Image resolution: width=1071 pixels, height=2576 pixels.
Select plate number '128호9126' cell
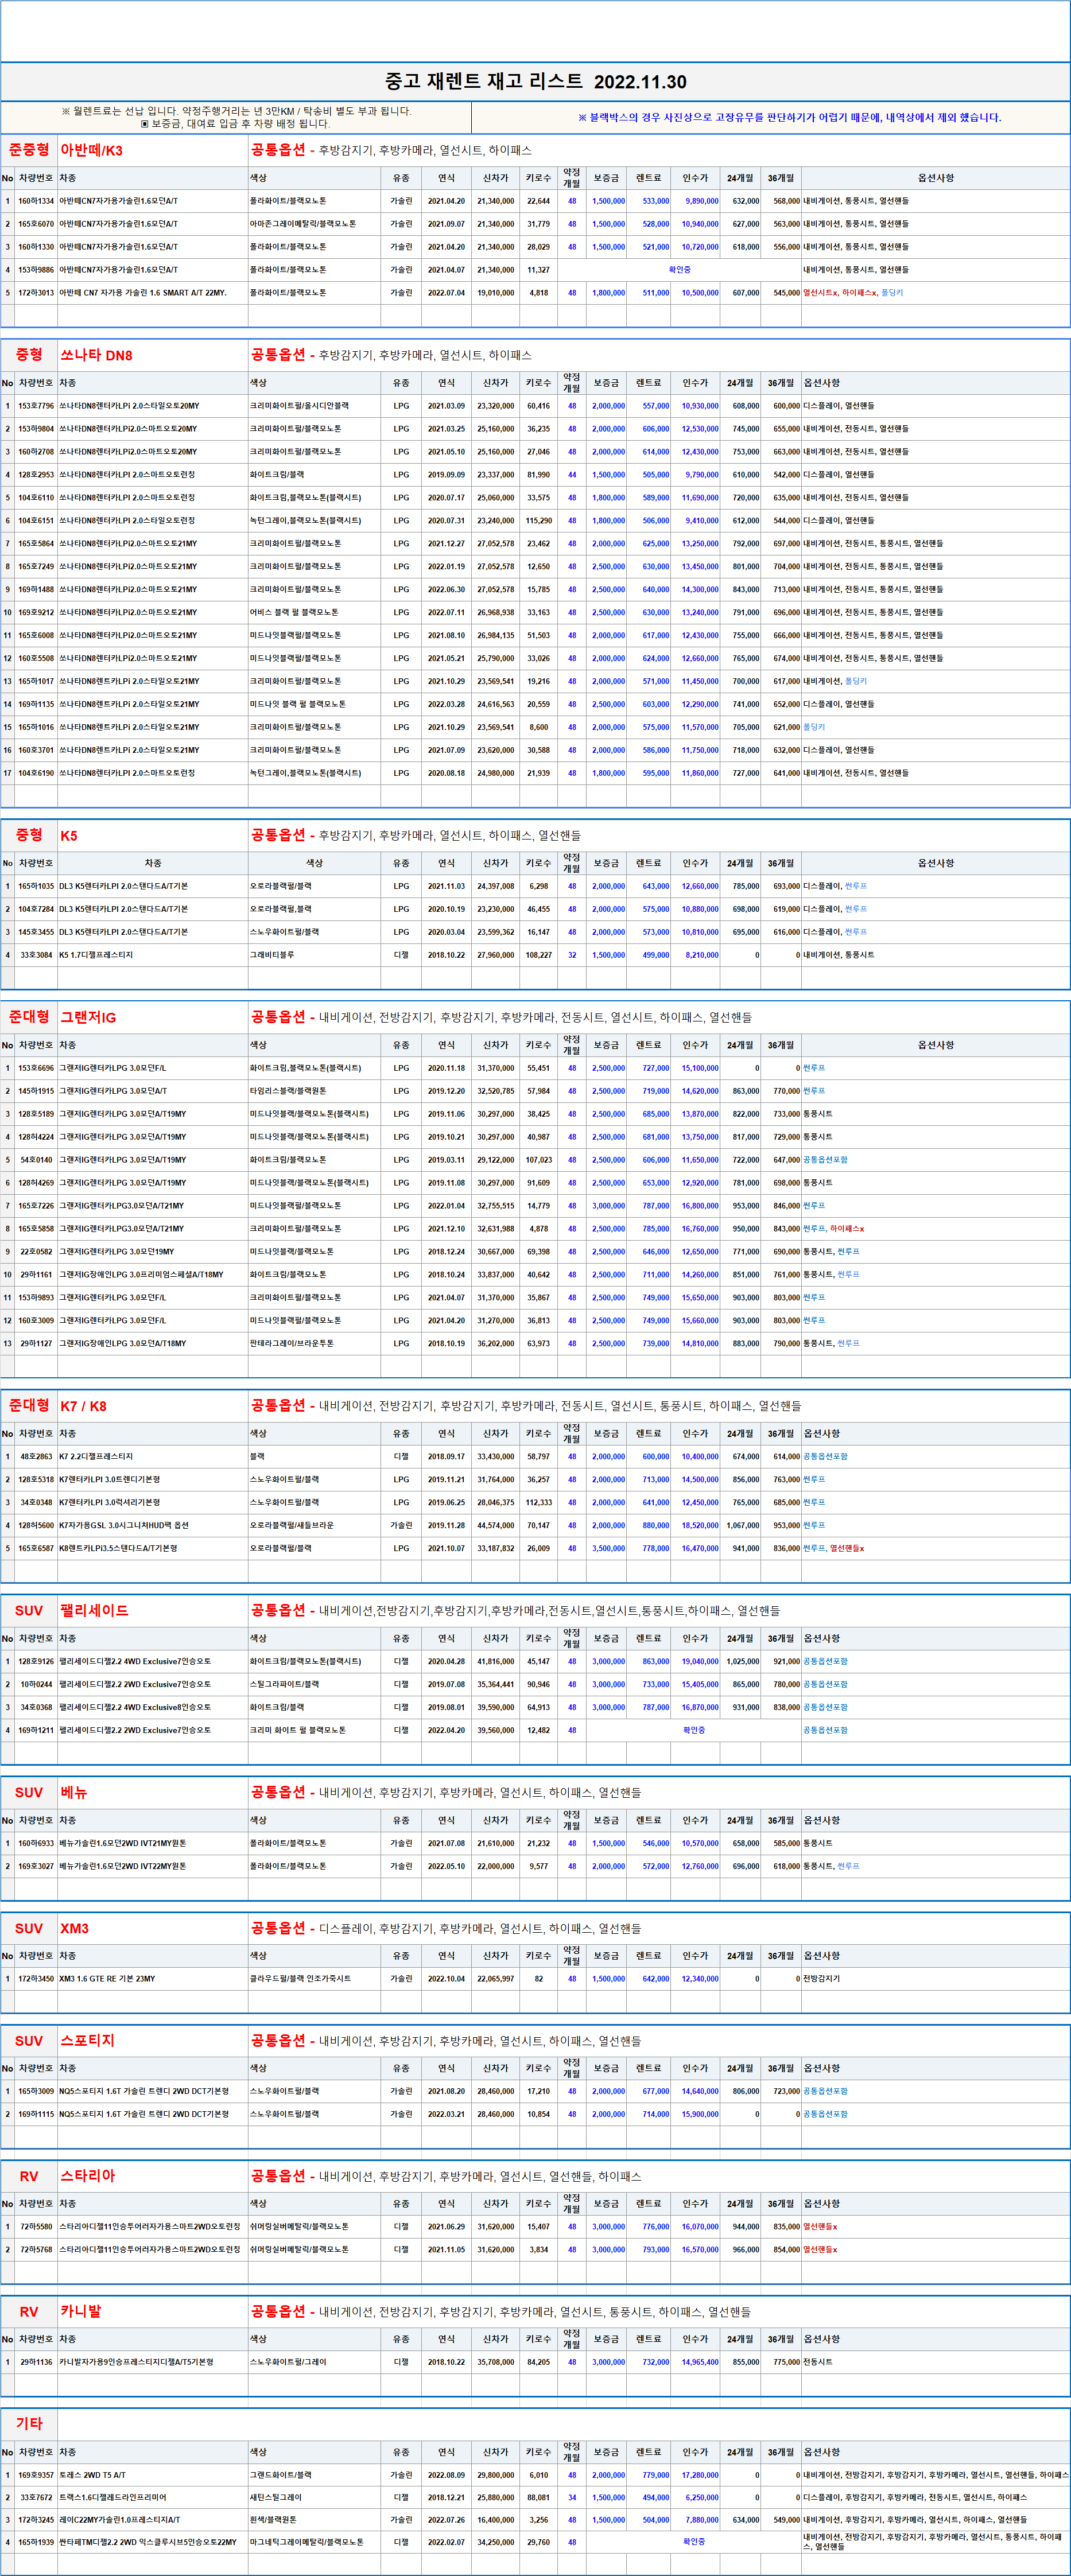point(36,1662)
